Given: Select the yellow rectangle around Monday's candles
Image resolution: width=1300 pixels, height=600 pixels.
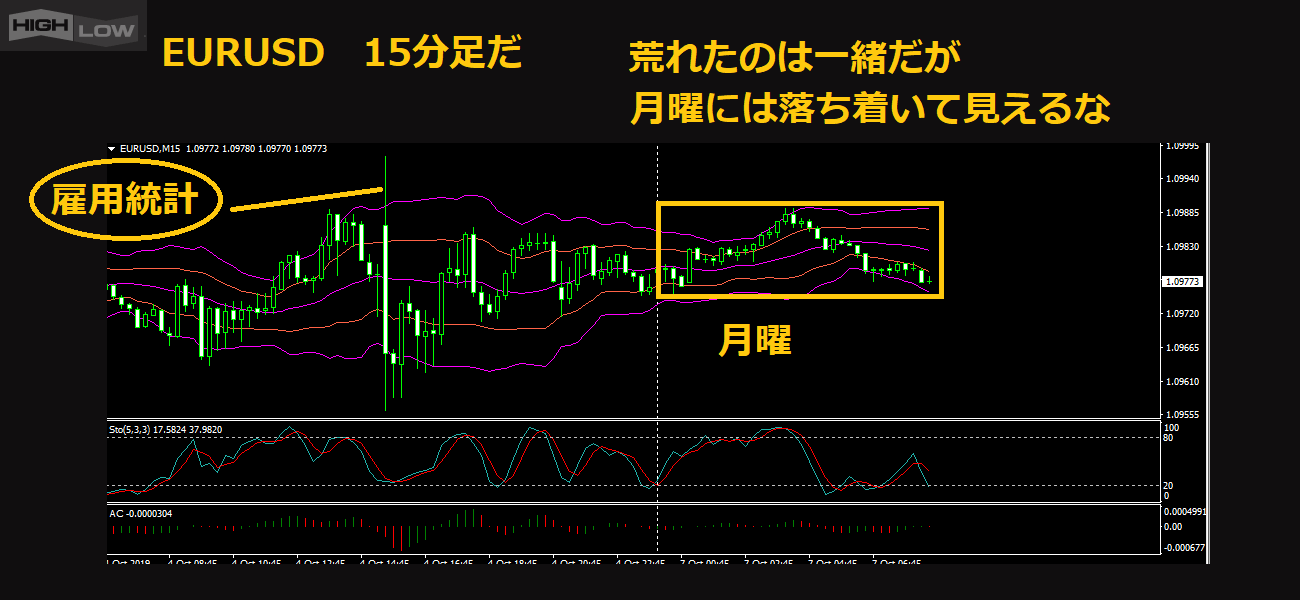Looking at the screenshot, I should click(799, 205).
